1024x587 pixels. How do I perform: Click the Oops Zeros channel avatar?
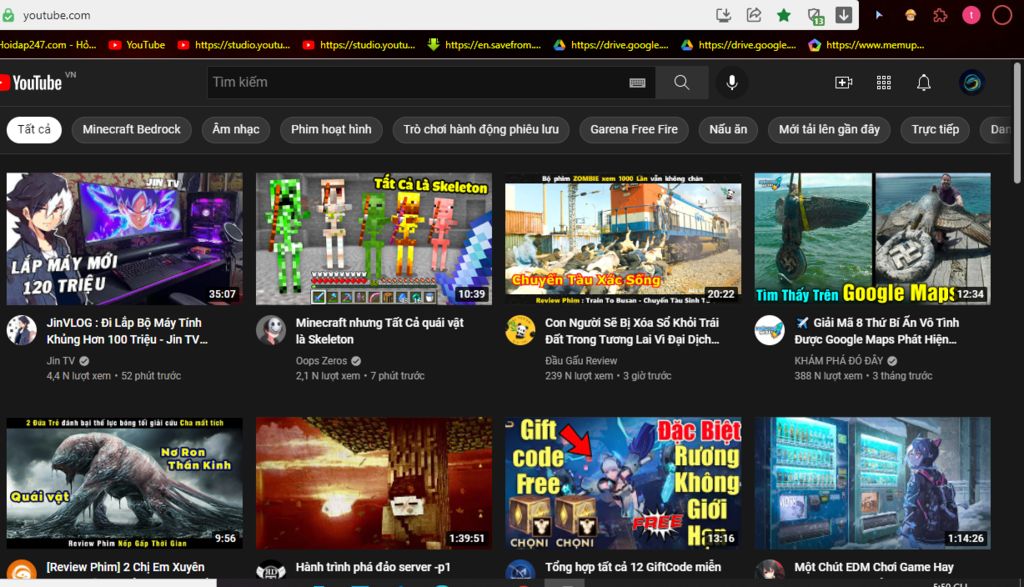(271, 330)
